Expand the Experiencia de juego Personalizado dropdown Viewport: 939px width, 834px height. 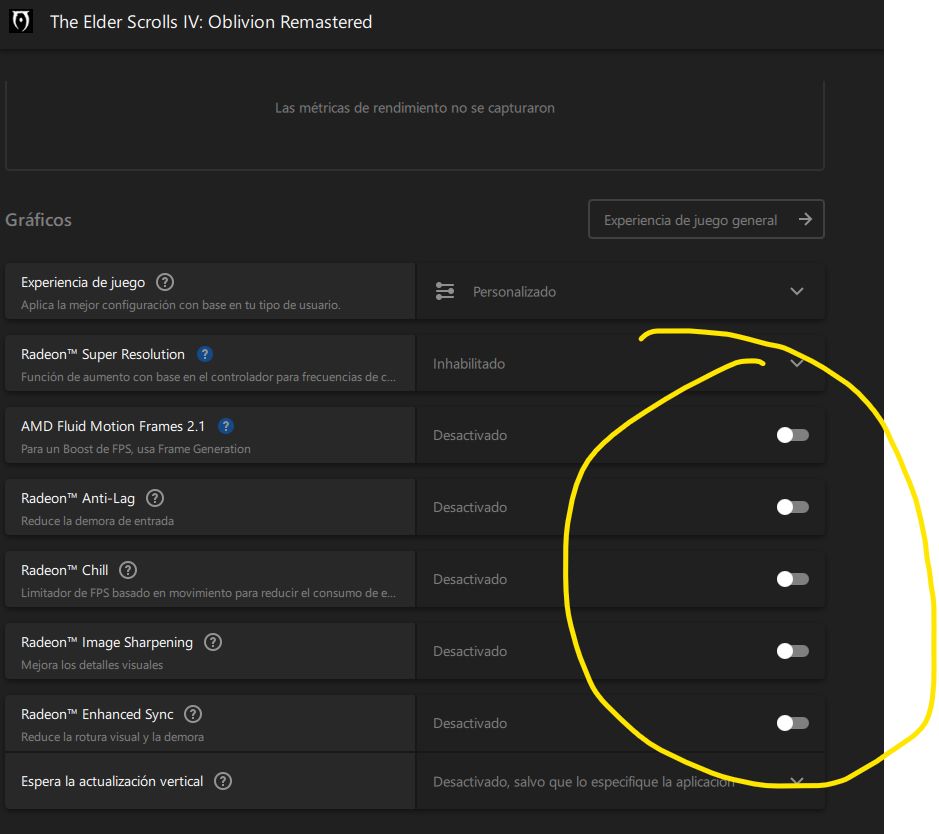pyautogui.click(x=620, y=291)
